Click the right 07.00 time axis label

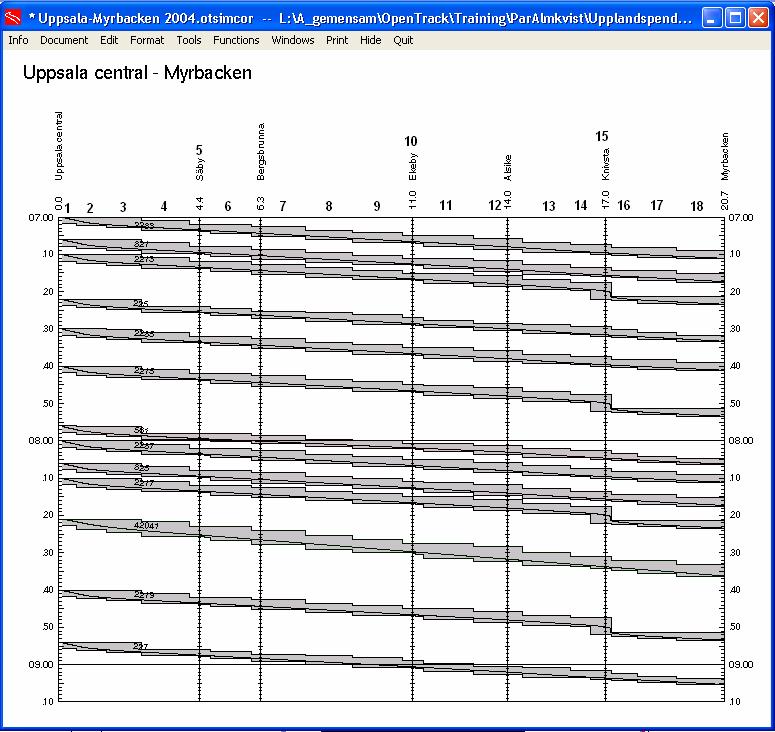741,217
